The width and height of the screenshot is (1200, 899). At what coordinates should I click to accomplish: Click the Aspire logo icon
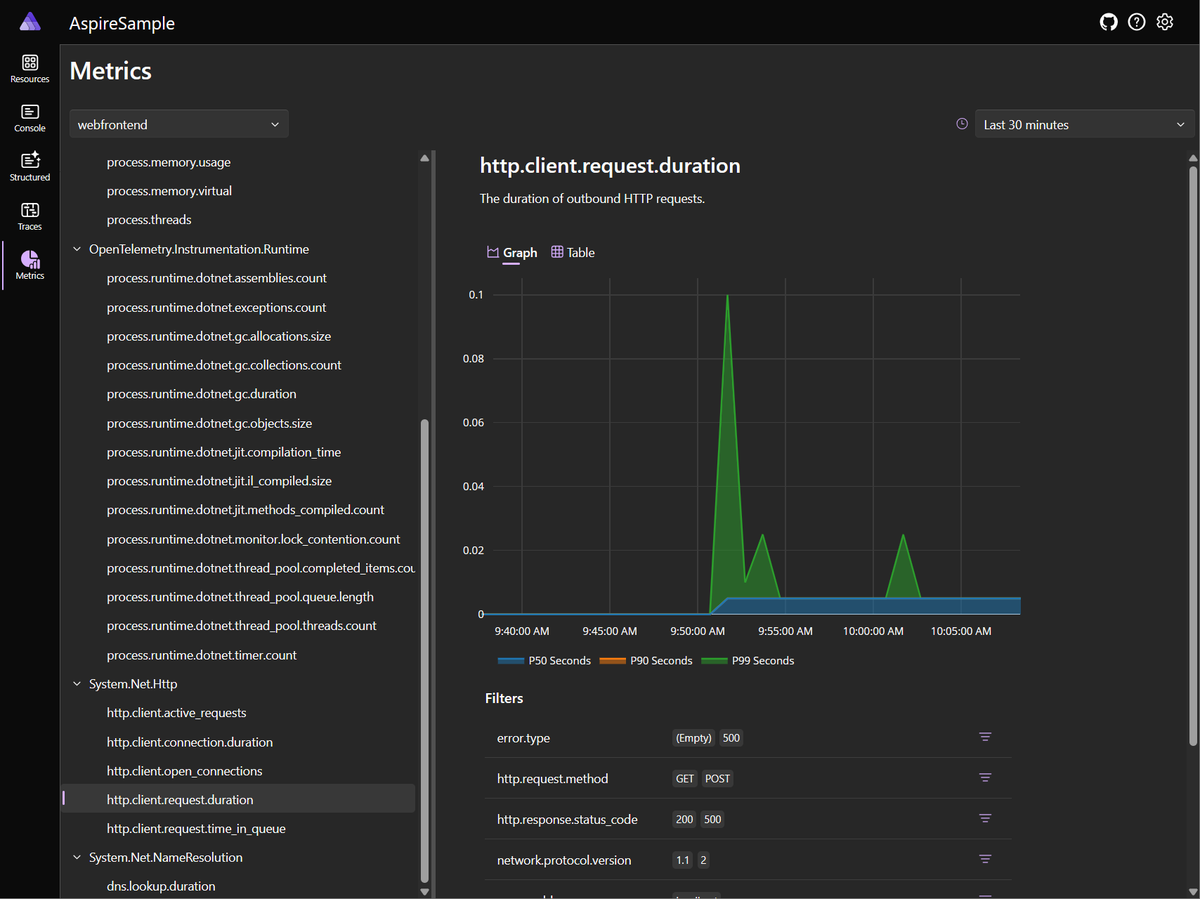[30, 22]
